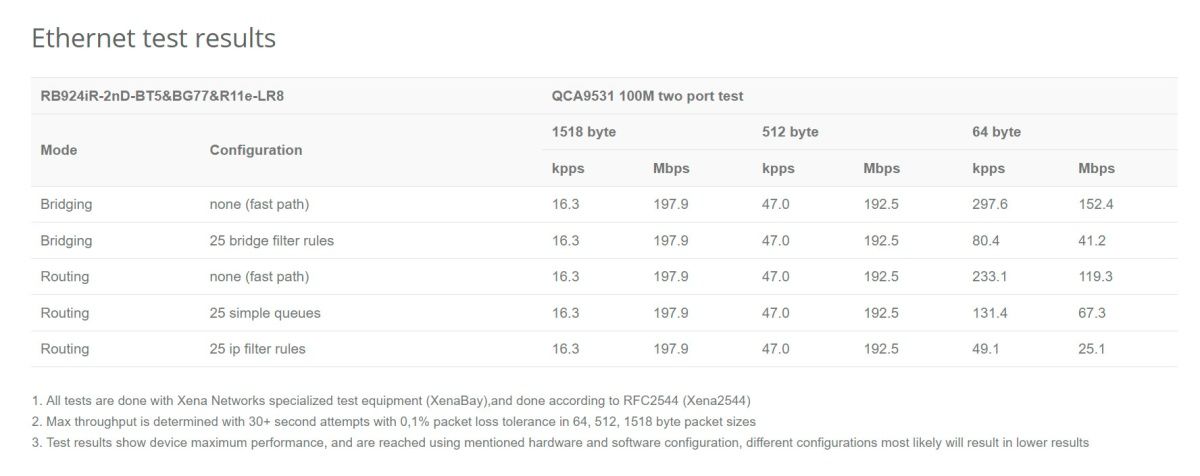Click the "Configuration" column header

(256, 150)
